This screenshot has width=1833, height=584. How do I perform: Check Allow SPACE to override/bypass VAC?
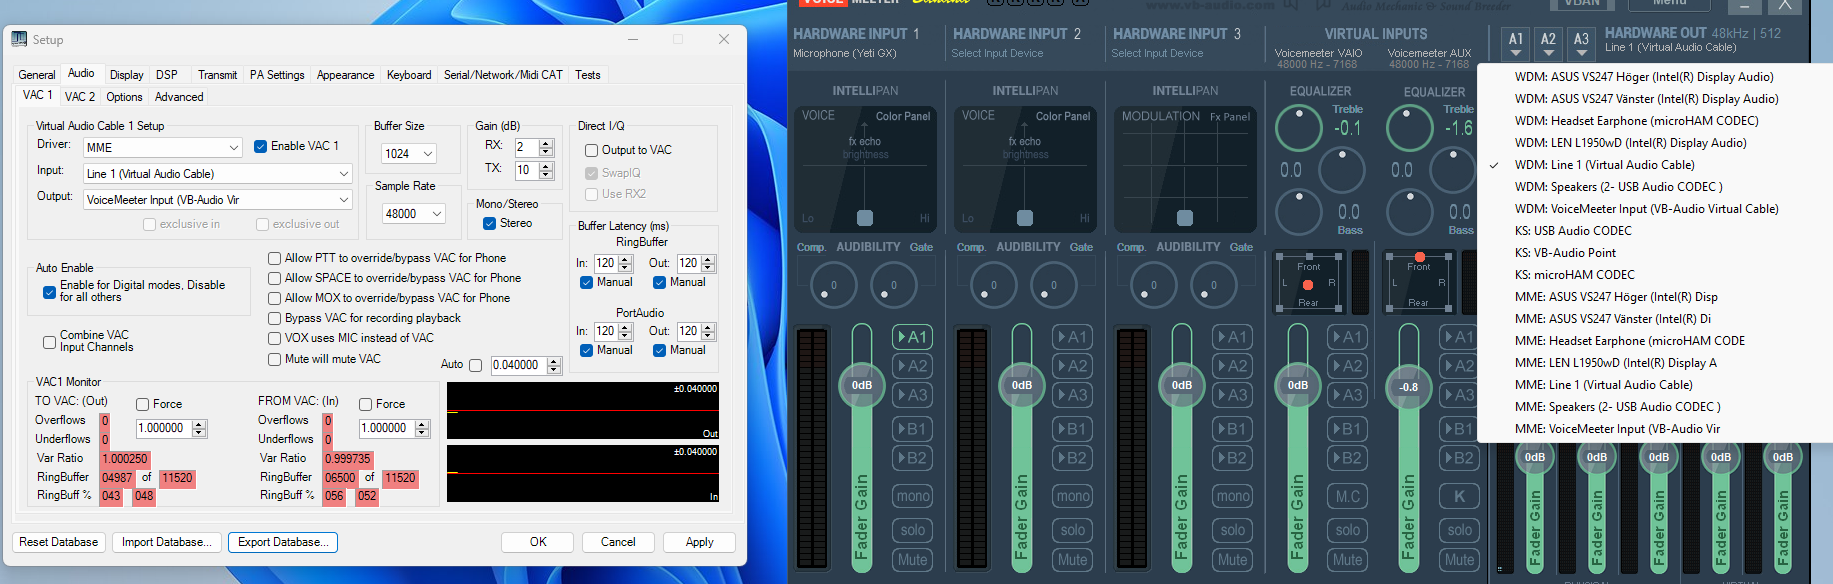pos(274,278)
